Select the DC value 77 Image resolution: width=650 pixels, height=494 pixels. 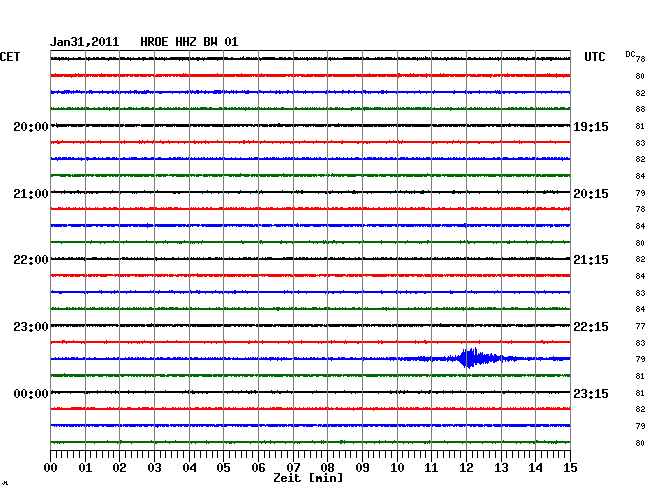[640, 326]
